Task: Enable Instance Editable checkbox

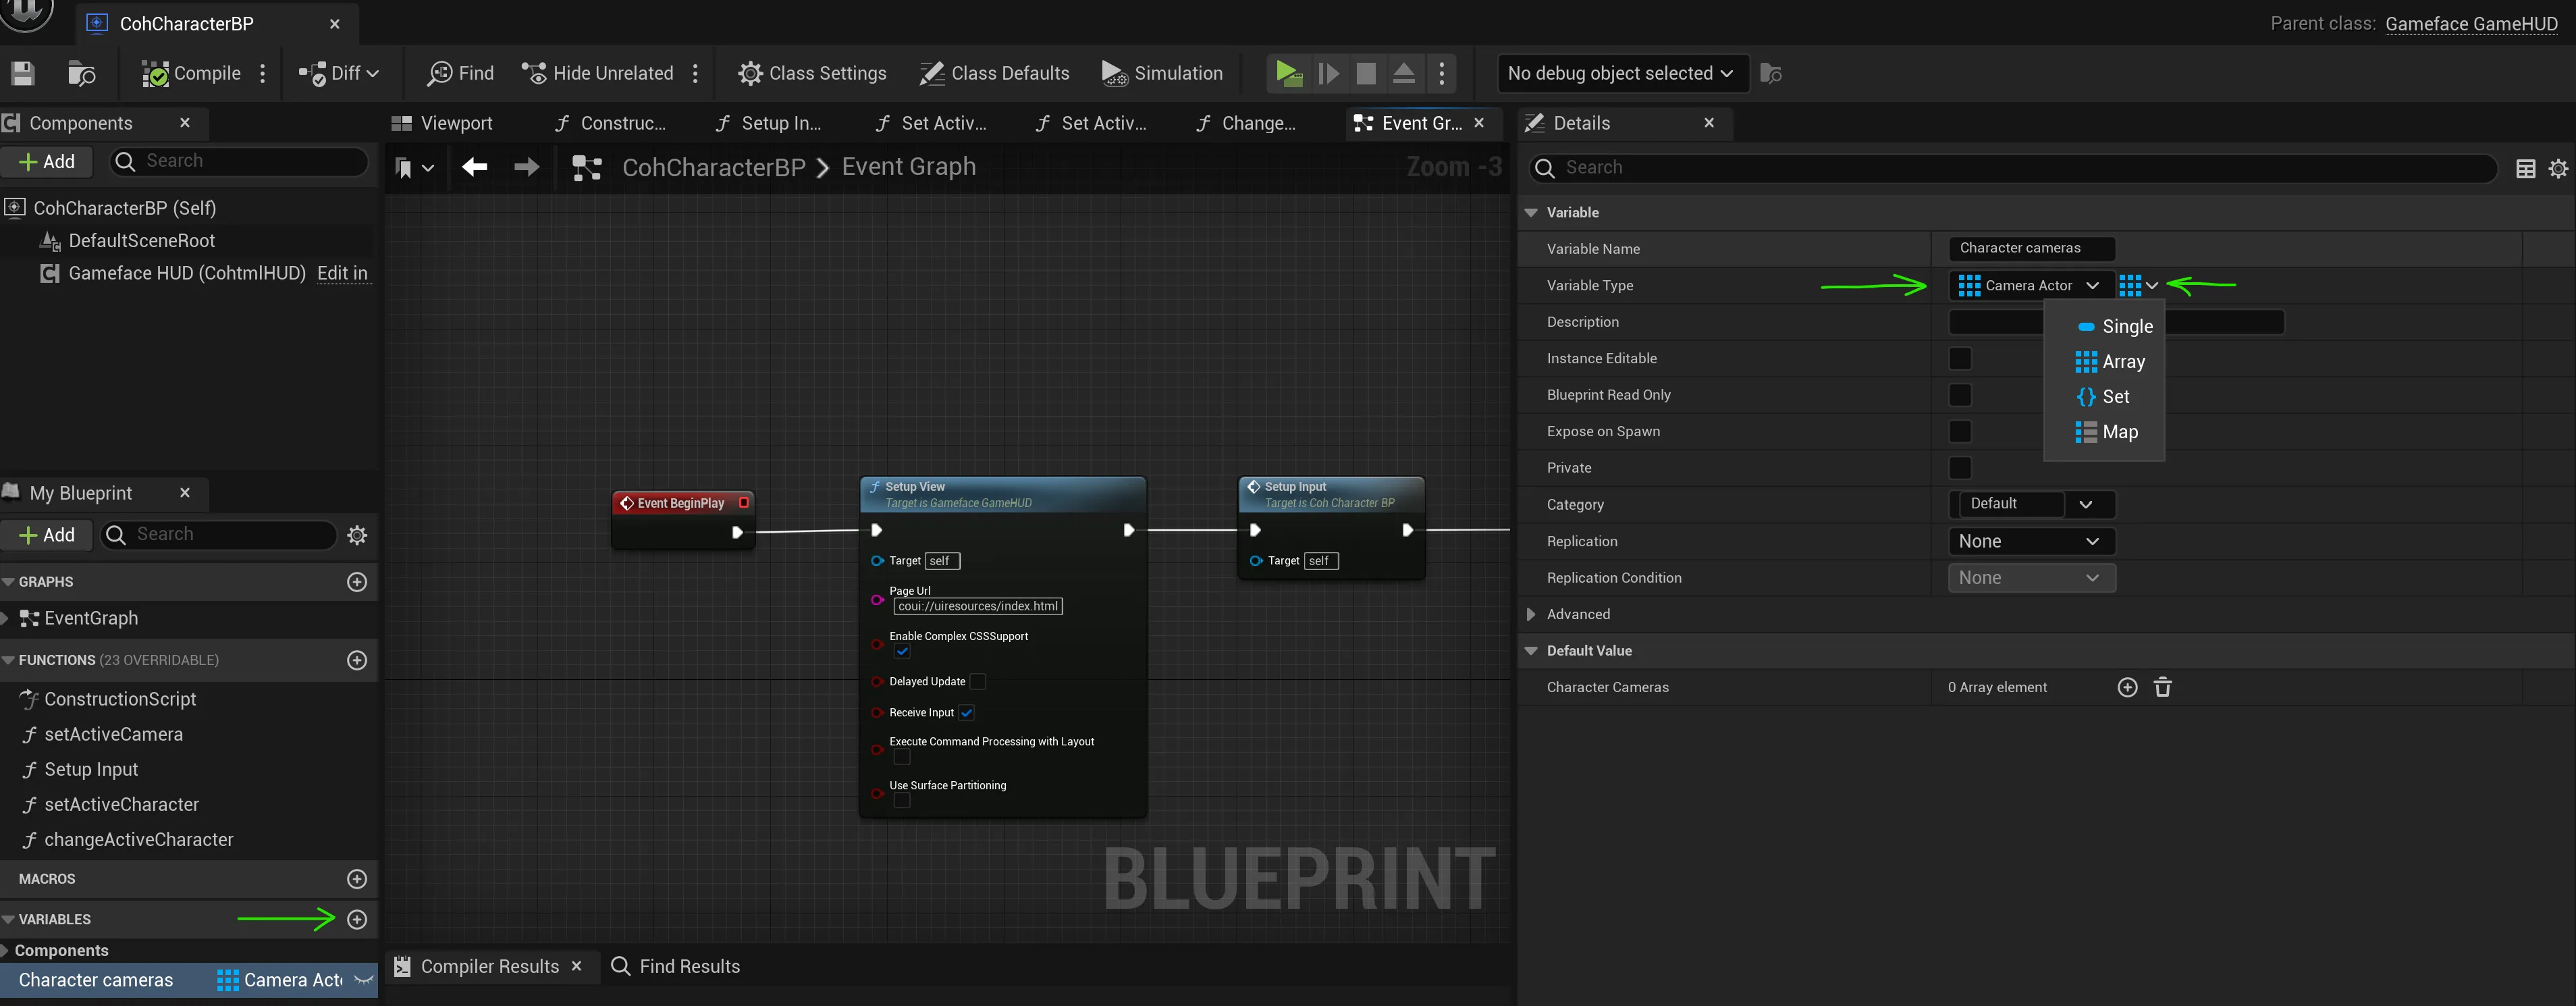Action: point(1959,358)
